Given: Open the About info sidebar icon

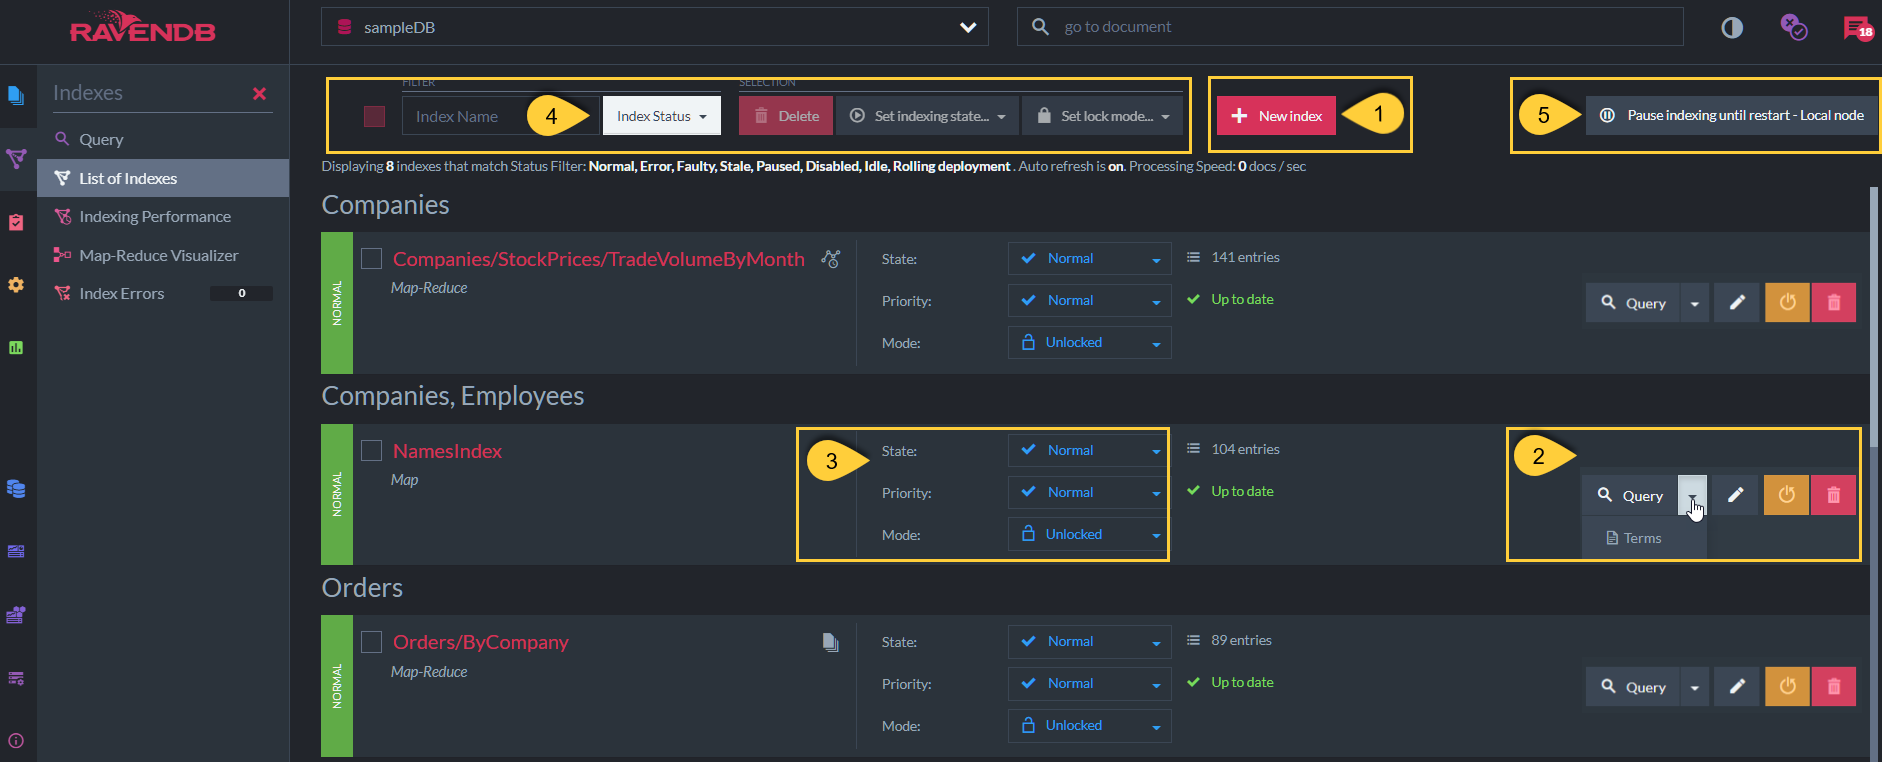Looking at the screenshot, I should pyautogui.click(x=16, y=741).
